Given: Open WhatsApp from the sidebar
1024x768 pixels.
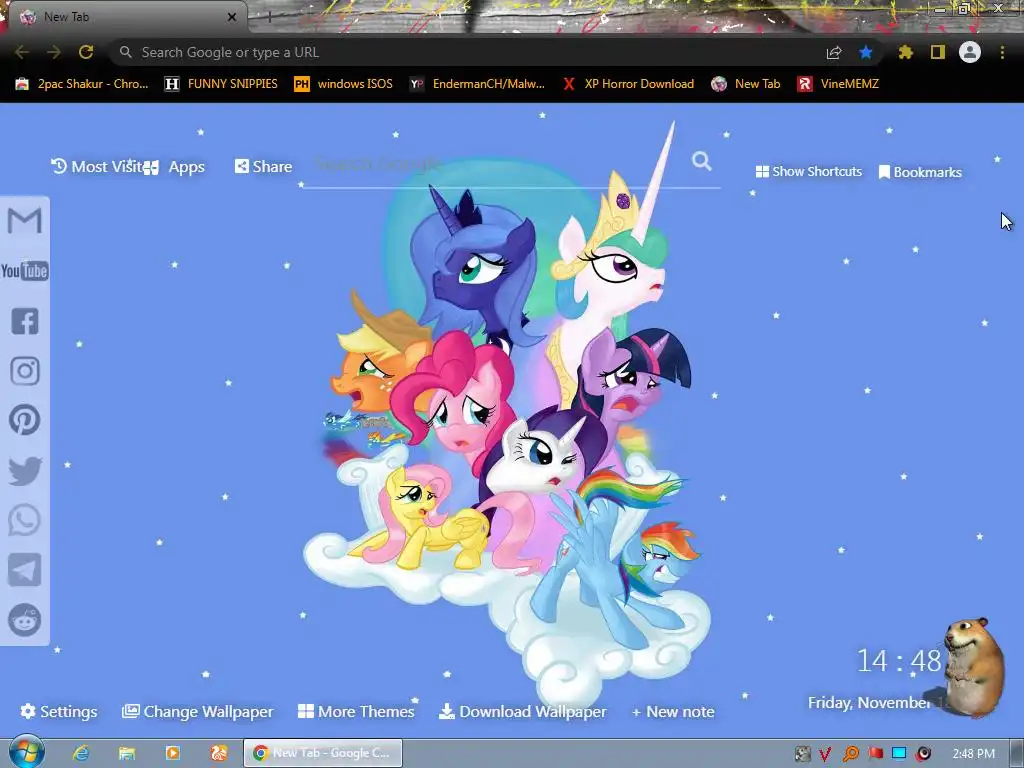Looking at the screenshot, I should click(25, 520).
